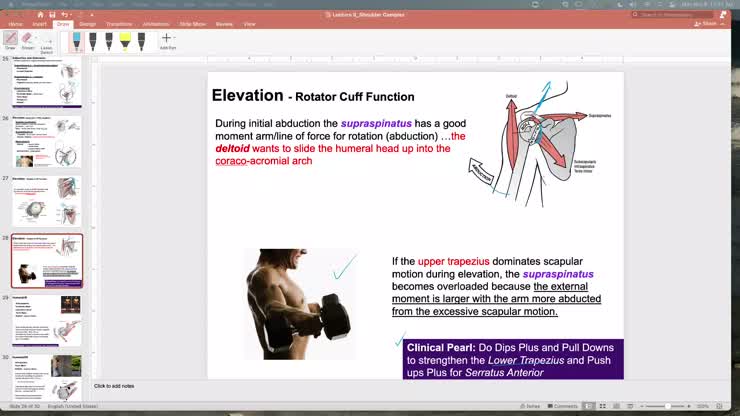This screenshot has width=740, height=416.
Task: Pick the blue pen
Action: pos(77,41)
